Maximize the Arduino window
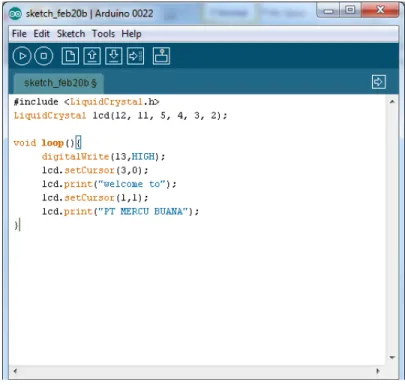The image size is (405, 385). coord(350,10)
